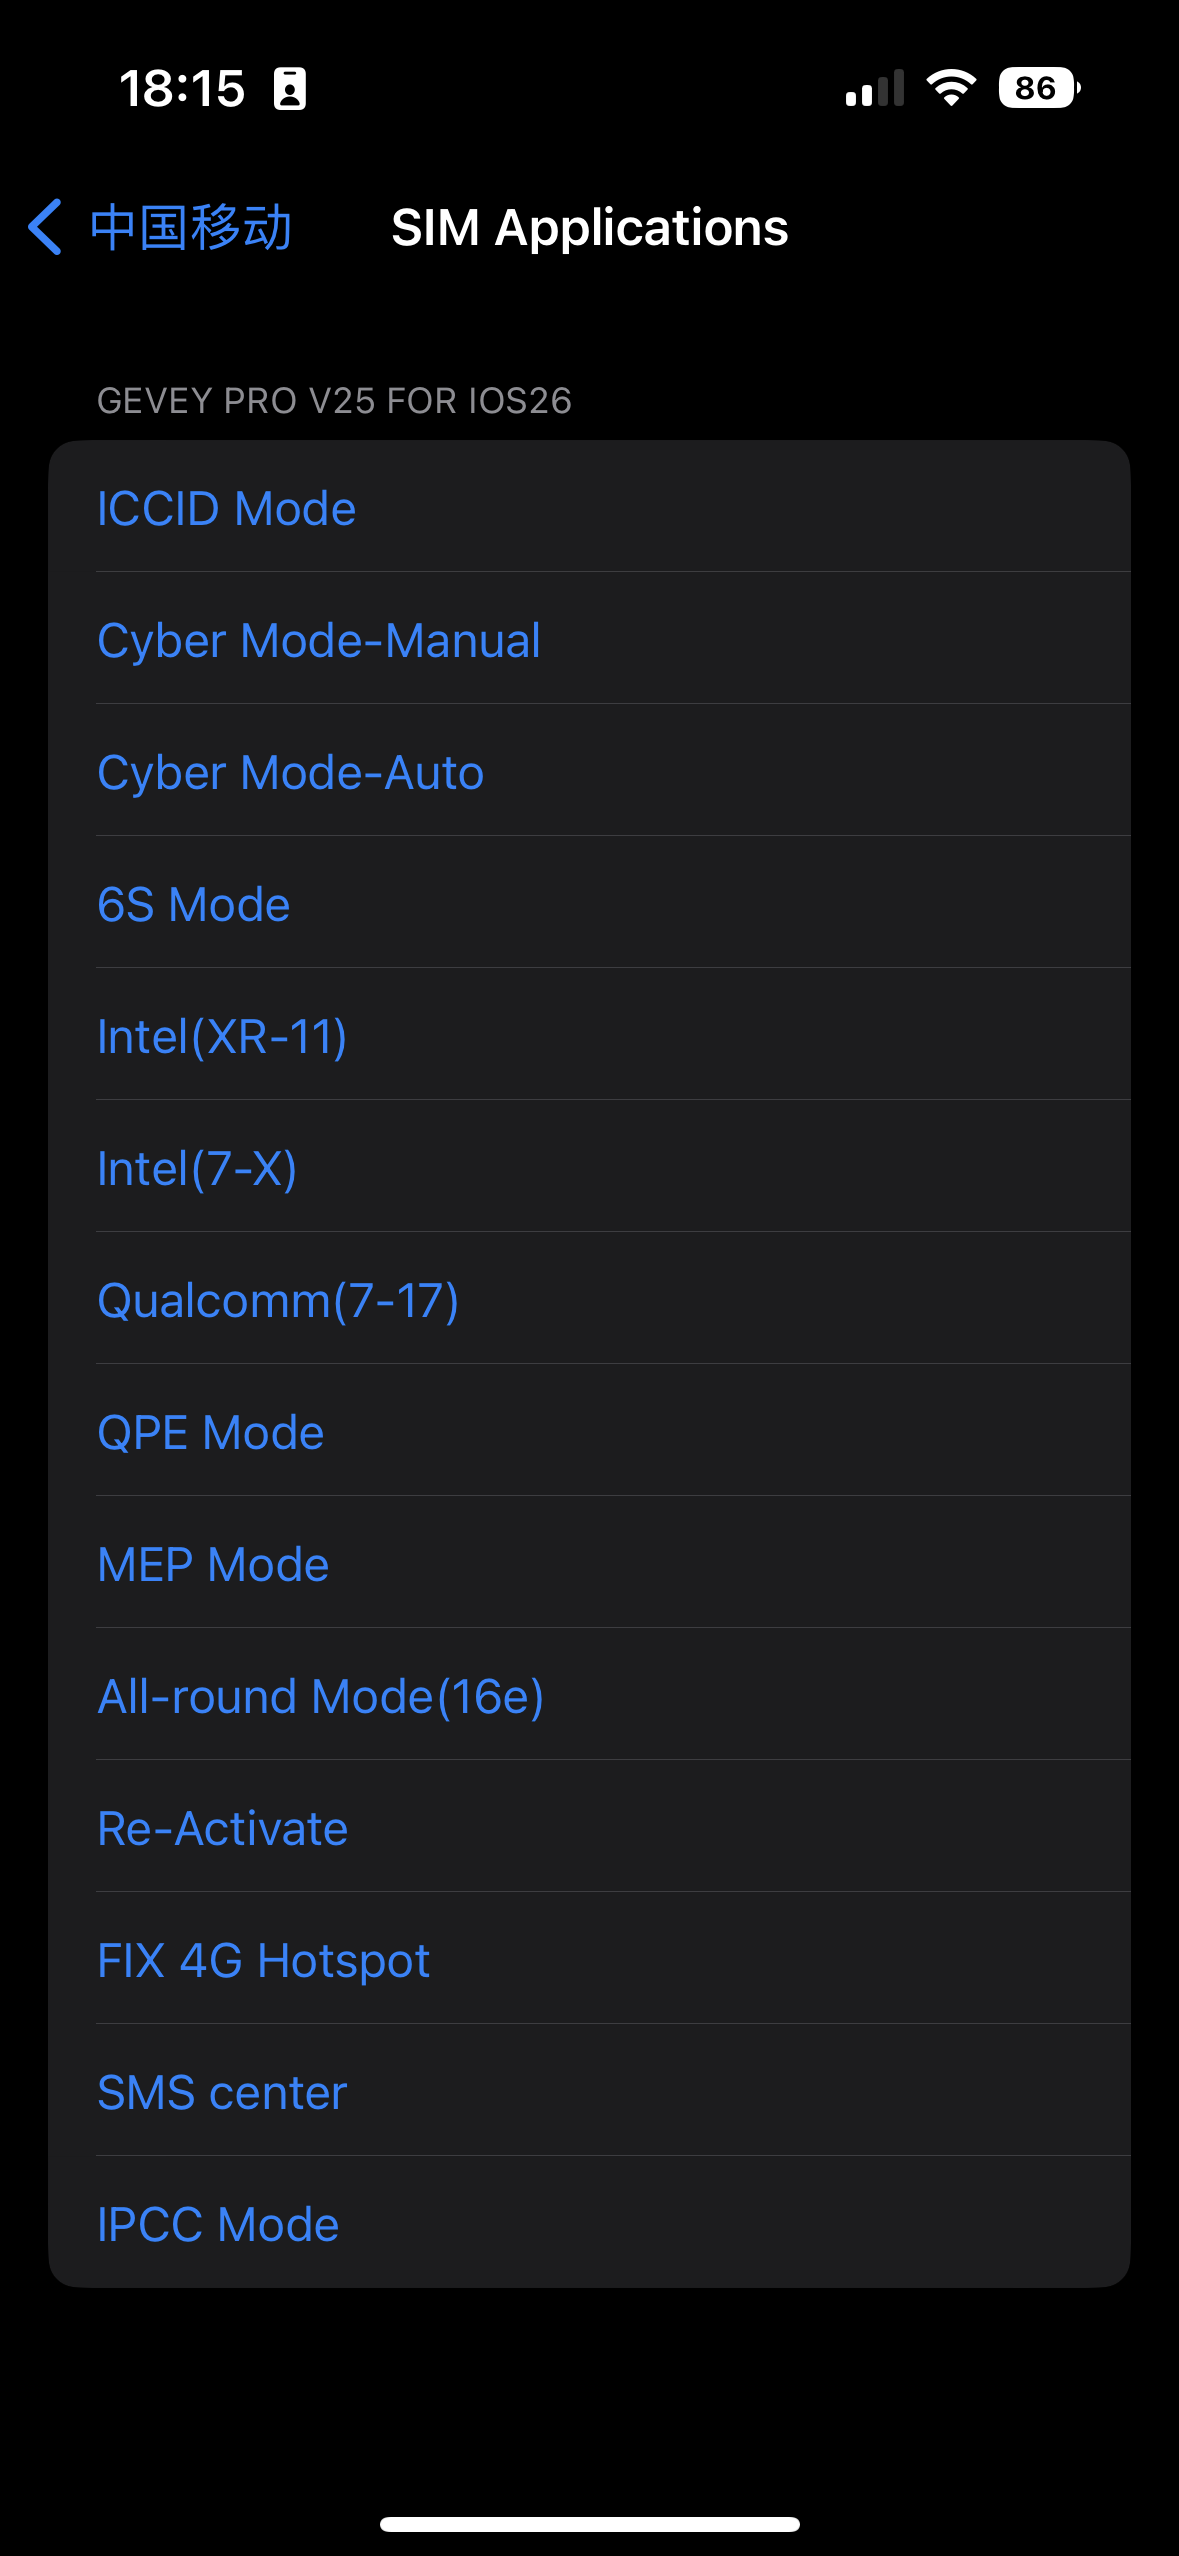This screenshot has width=1179, height=2556.
Task: Open Intel(7-X) option
Action: pos(197,1168)
